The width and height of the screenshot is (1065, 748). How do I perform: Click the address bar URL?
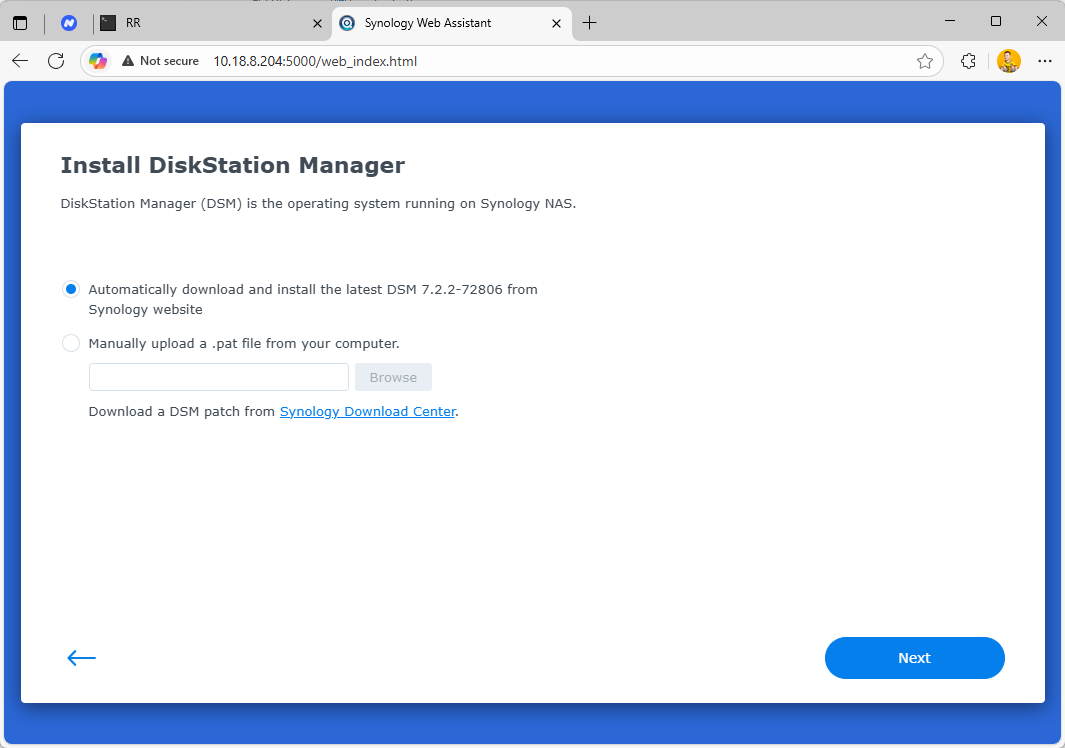pyautogui.click(x=315, y=61)
